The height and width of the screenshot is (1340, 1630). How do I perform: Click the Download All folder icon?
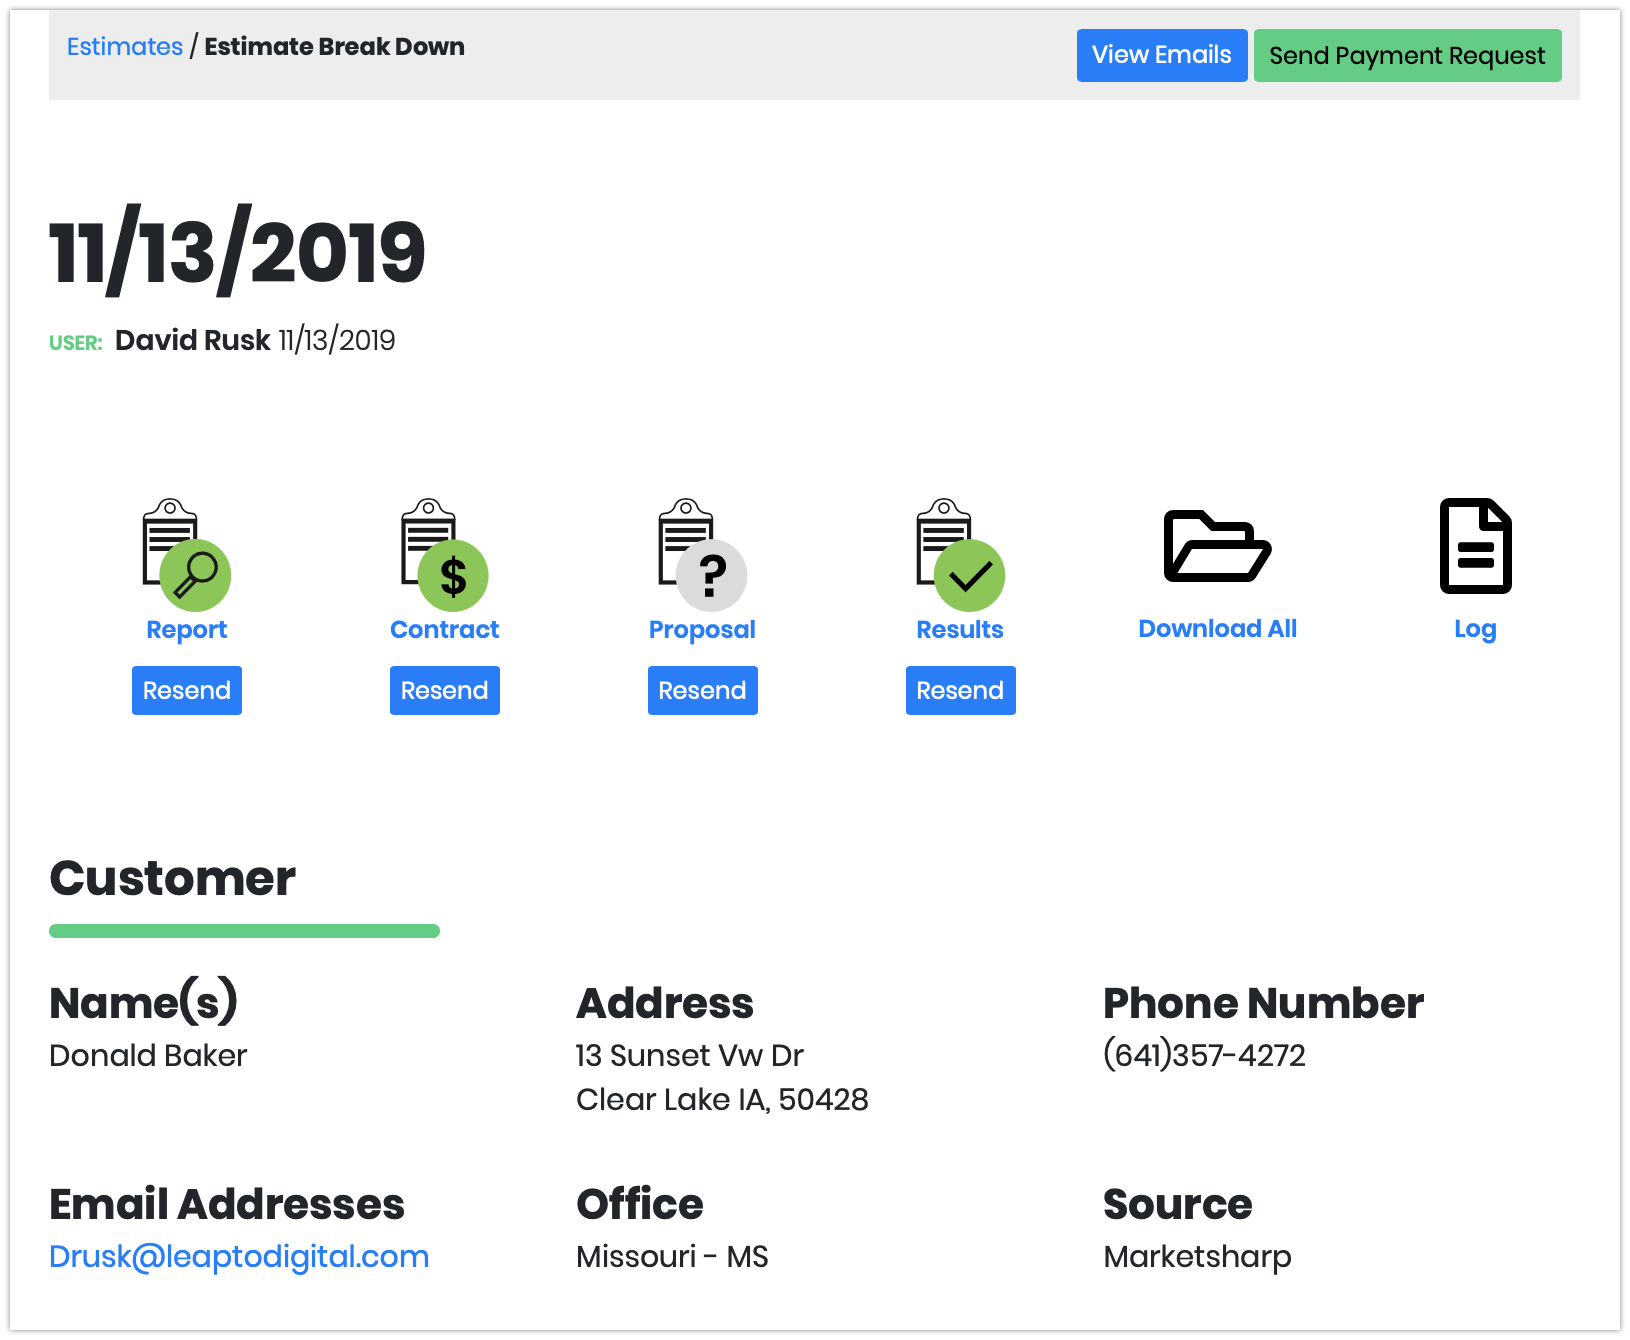[x=1217, y=546]
